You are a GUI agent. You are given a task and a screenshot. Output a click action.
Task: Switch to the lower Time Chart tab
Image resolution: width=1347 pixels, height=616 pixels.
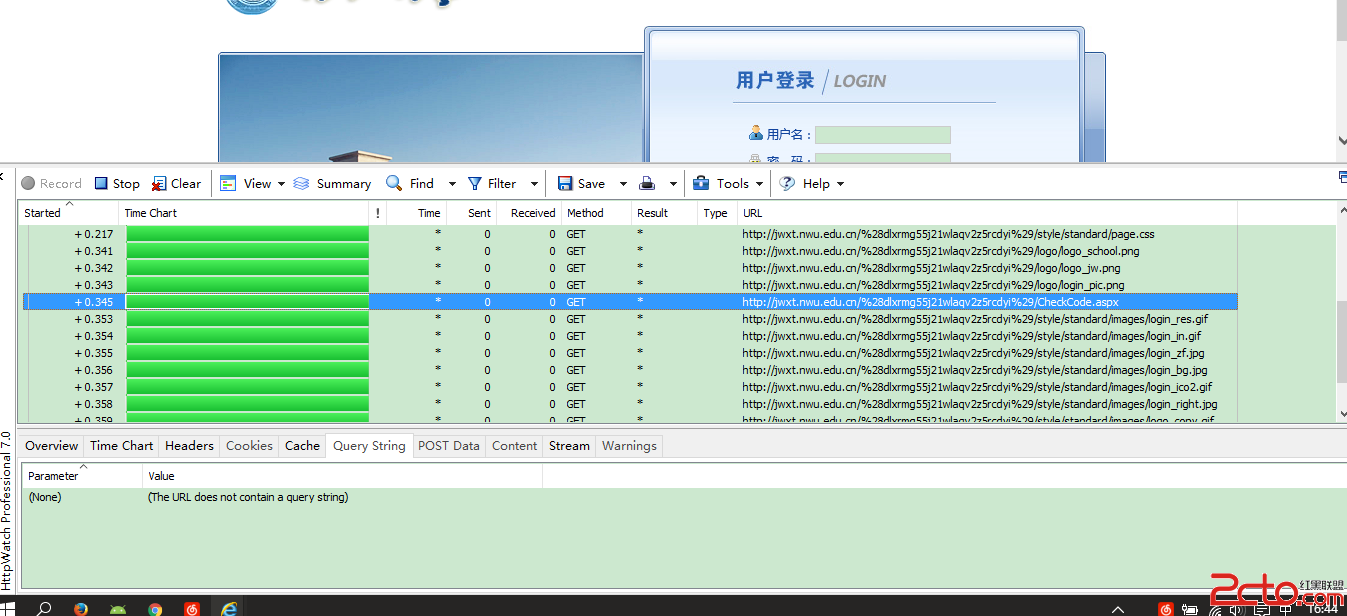point(122,446)
